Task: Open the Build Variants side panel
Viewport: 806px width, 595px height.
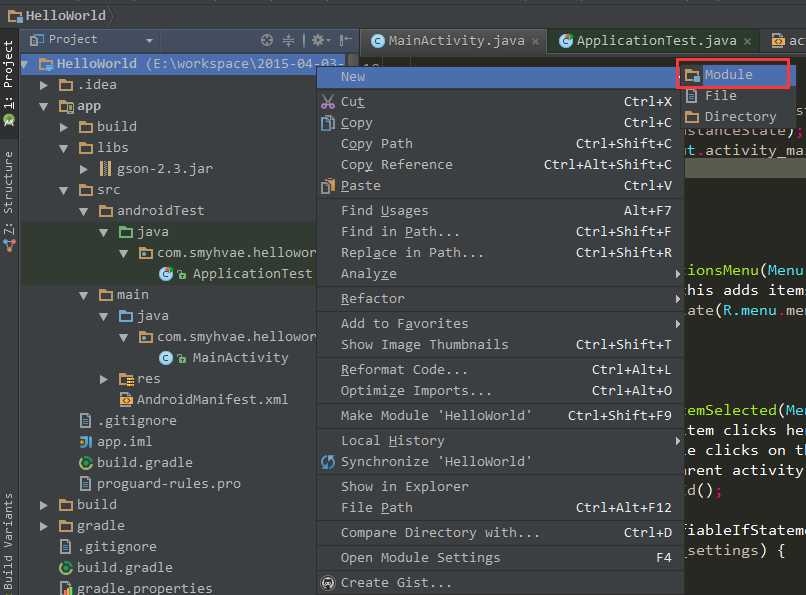Action: click(9, 540)
